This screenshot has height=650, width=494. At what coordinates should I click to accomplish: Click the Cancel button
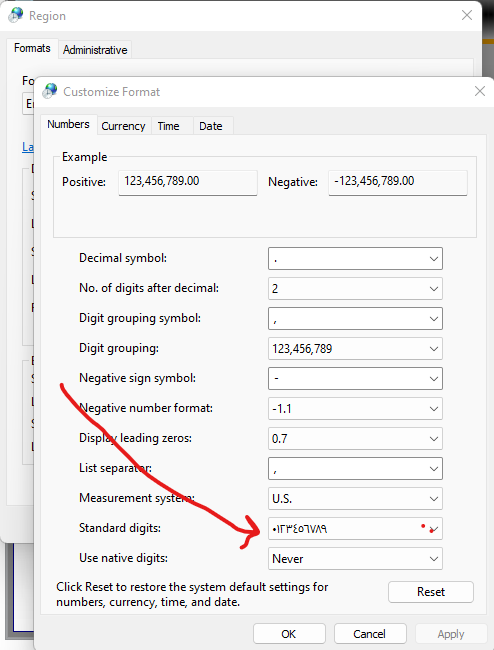pyautogui.click(x=370, y=634)
